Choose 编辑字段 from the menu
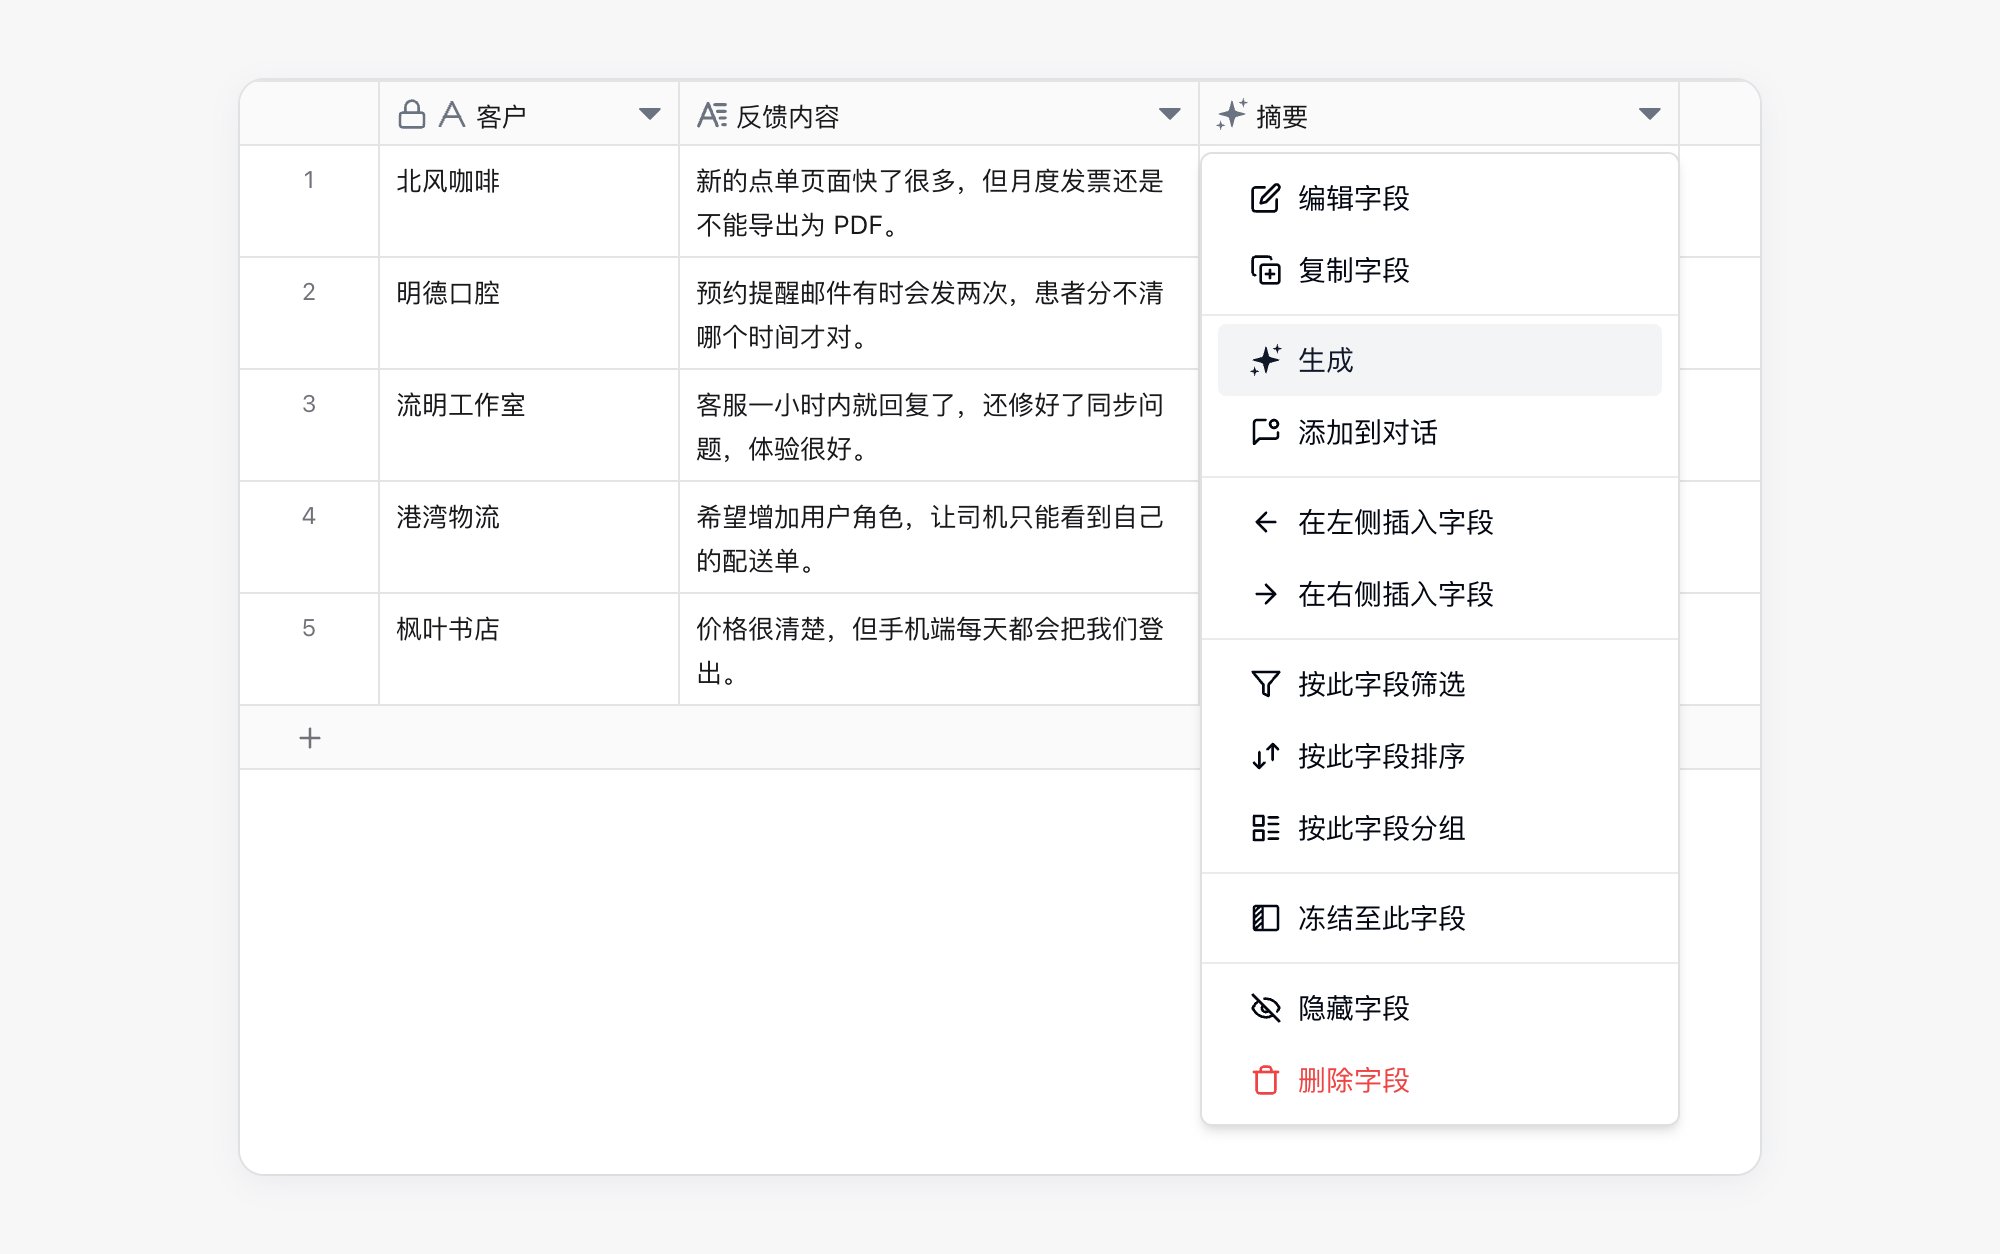 (x=1439, y=198)
